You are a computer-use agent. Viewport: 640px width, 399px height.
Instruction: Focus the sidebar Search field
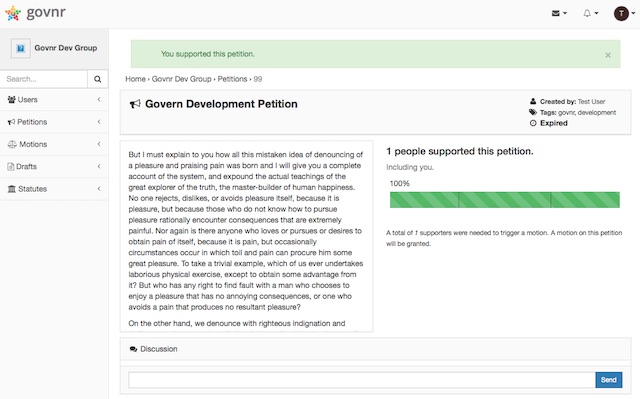click(44, 79)
